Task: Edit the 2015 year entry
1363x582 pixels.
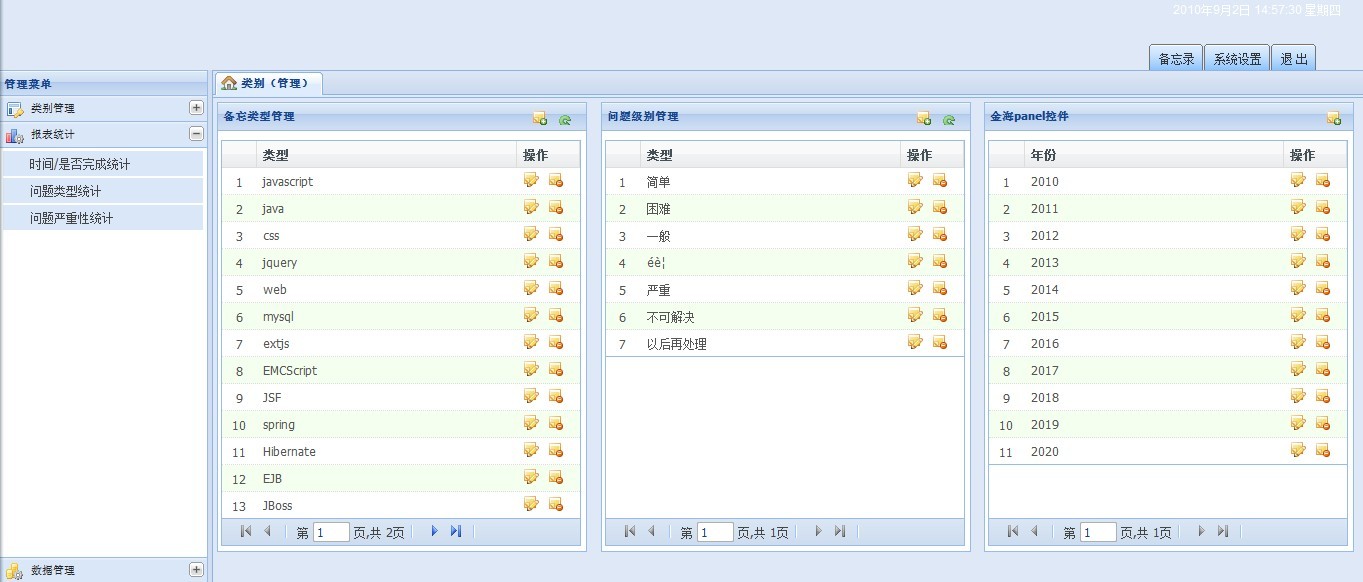Action: click(1297, 315)
